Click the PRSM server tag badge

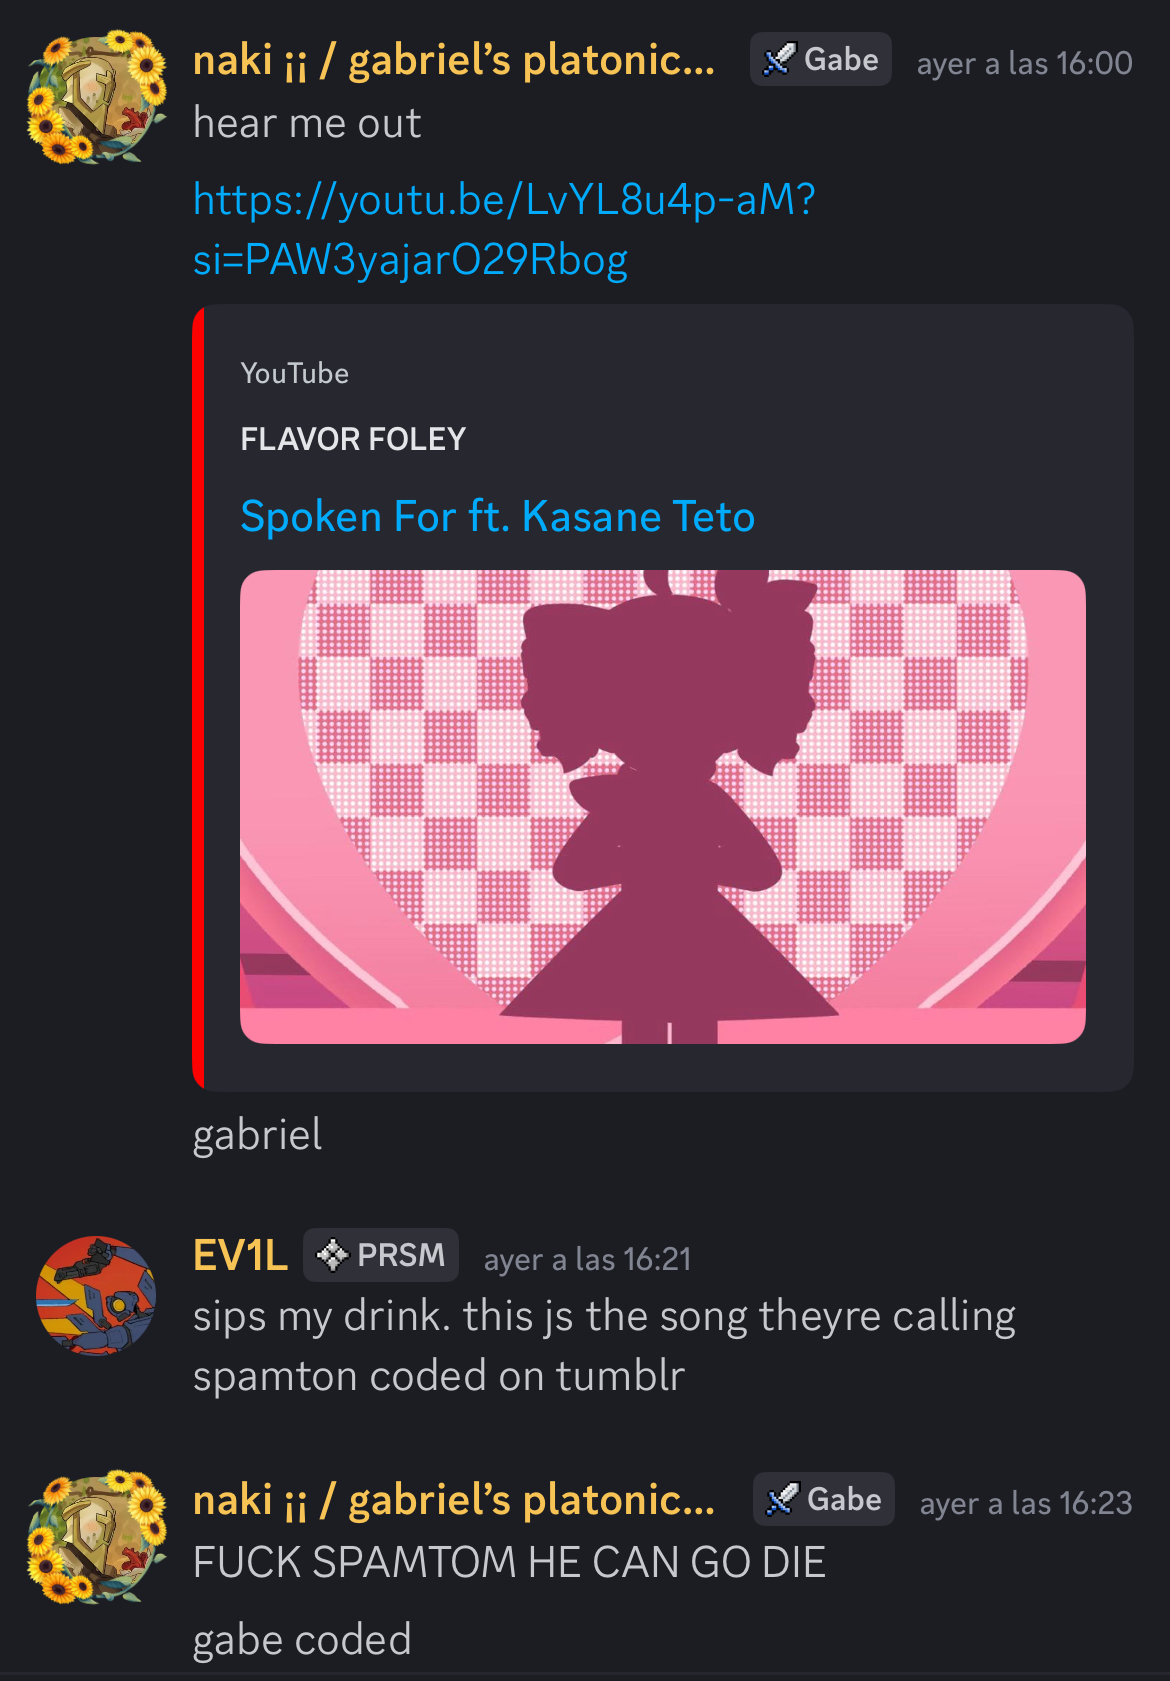pyautogui.click(x=381, y=1254)
